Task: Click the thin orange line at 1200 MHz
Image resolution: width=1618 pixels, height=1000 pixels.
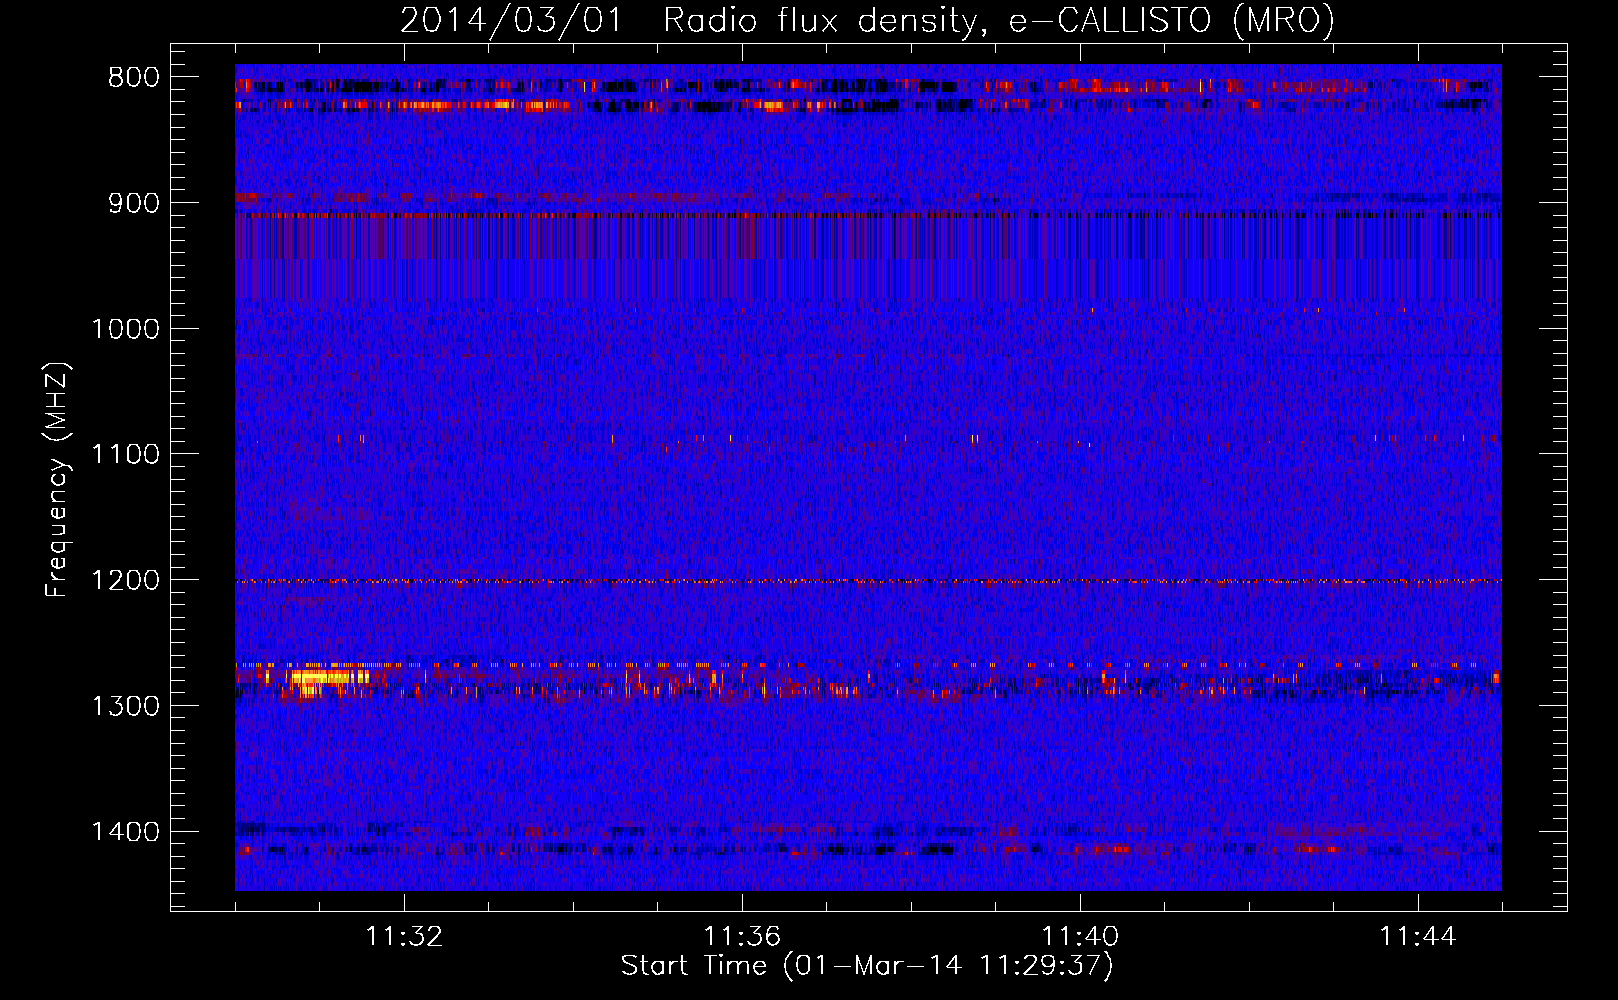Action: [868, 581]
